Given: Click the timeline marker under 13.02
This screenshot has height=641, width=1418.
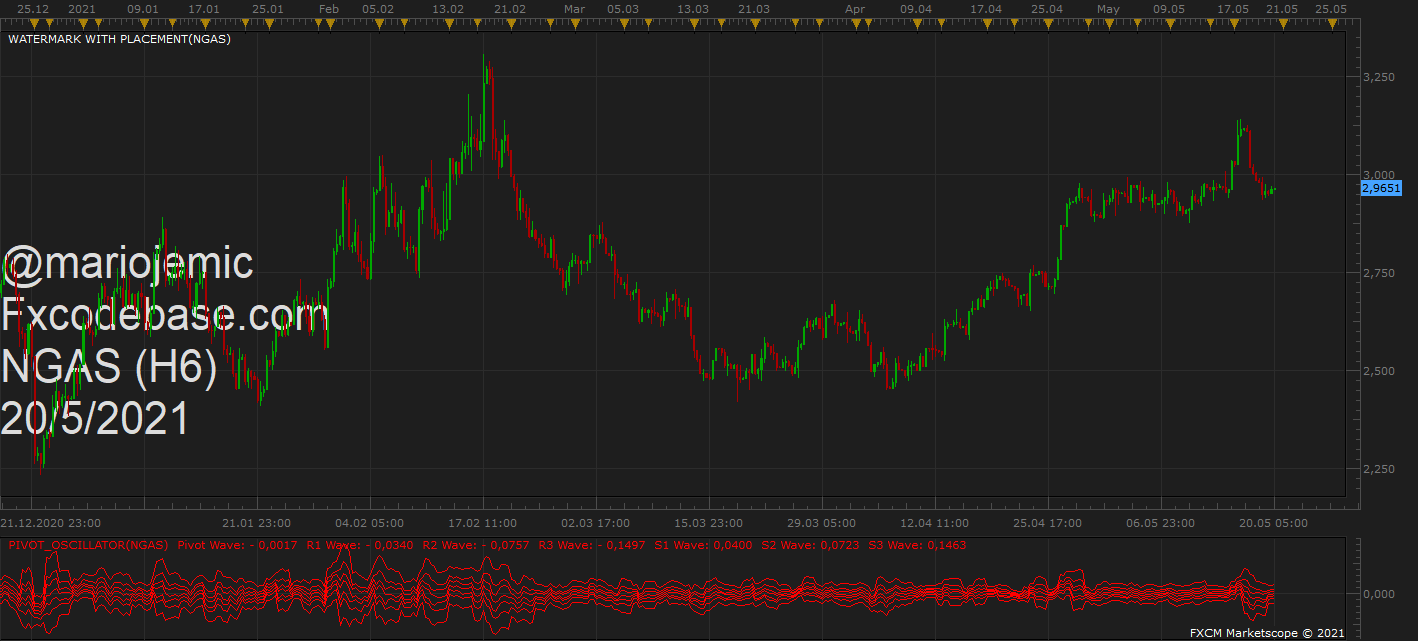Looking at the screenshot, I should pyautogui.click(x=449, y=22).
